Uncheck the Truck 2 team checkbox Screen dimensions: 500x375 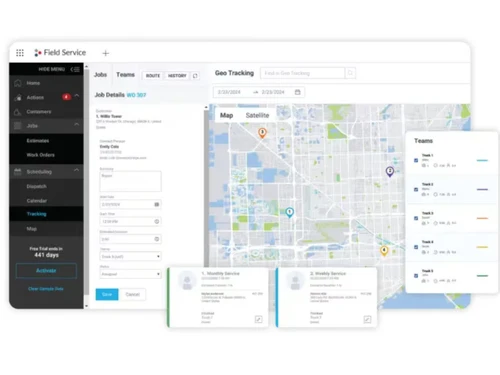click(x=416, y=189)
